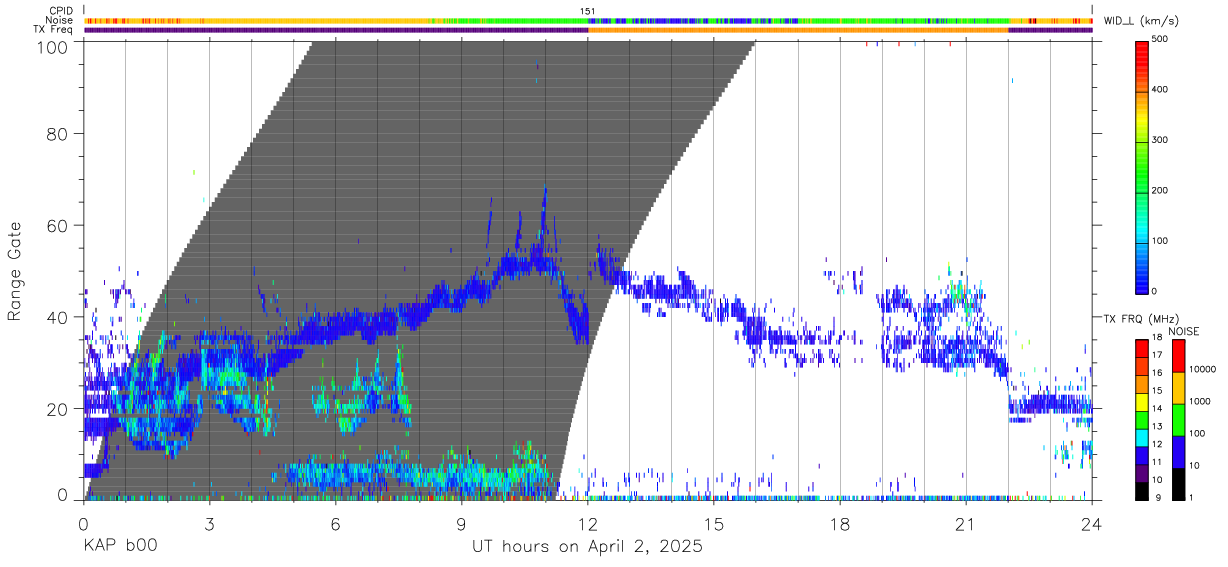The image size is (1228, 567).
Task: Click the 'Noise' row label at top left
Action: 59,20
